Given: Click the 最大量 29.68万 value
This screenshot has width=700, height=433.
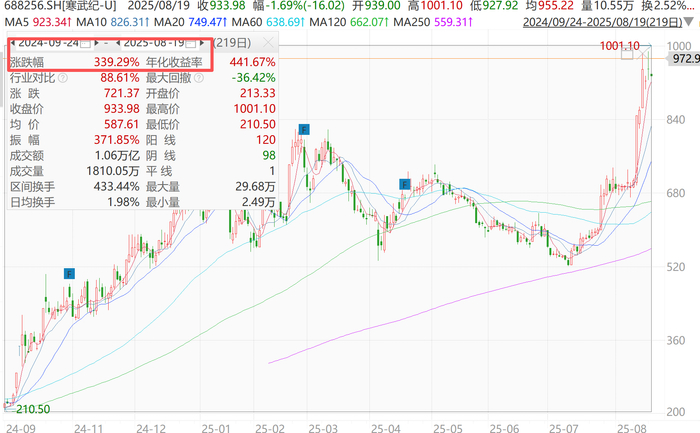Looking at the screenshot, I should [x=255, y=187].
